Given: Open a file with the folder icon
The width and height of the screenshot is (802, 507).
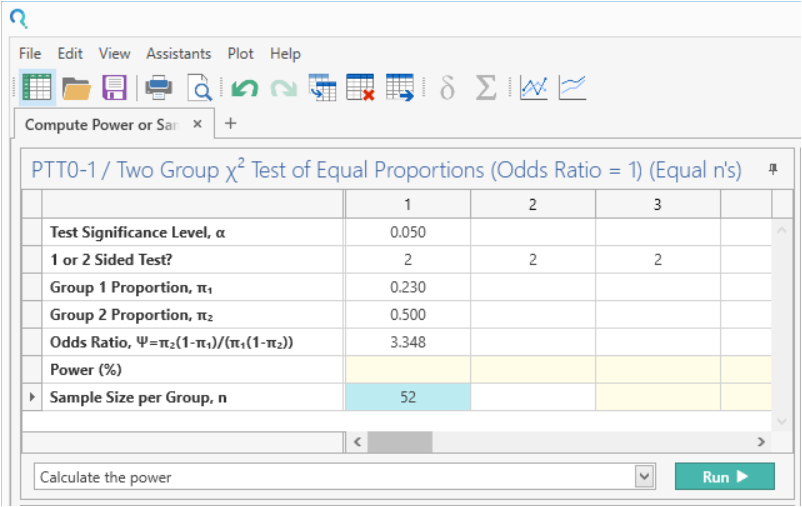Looking at the screenshot, I should click(x=76, y=88).
